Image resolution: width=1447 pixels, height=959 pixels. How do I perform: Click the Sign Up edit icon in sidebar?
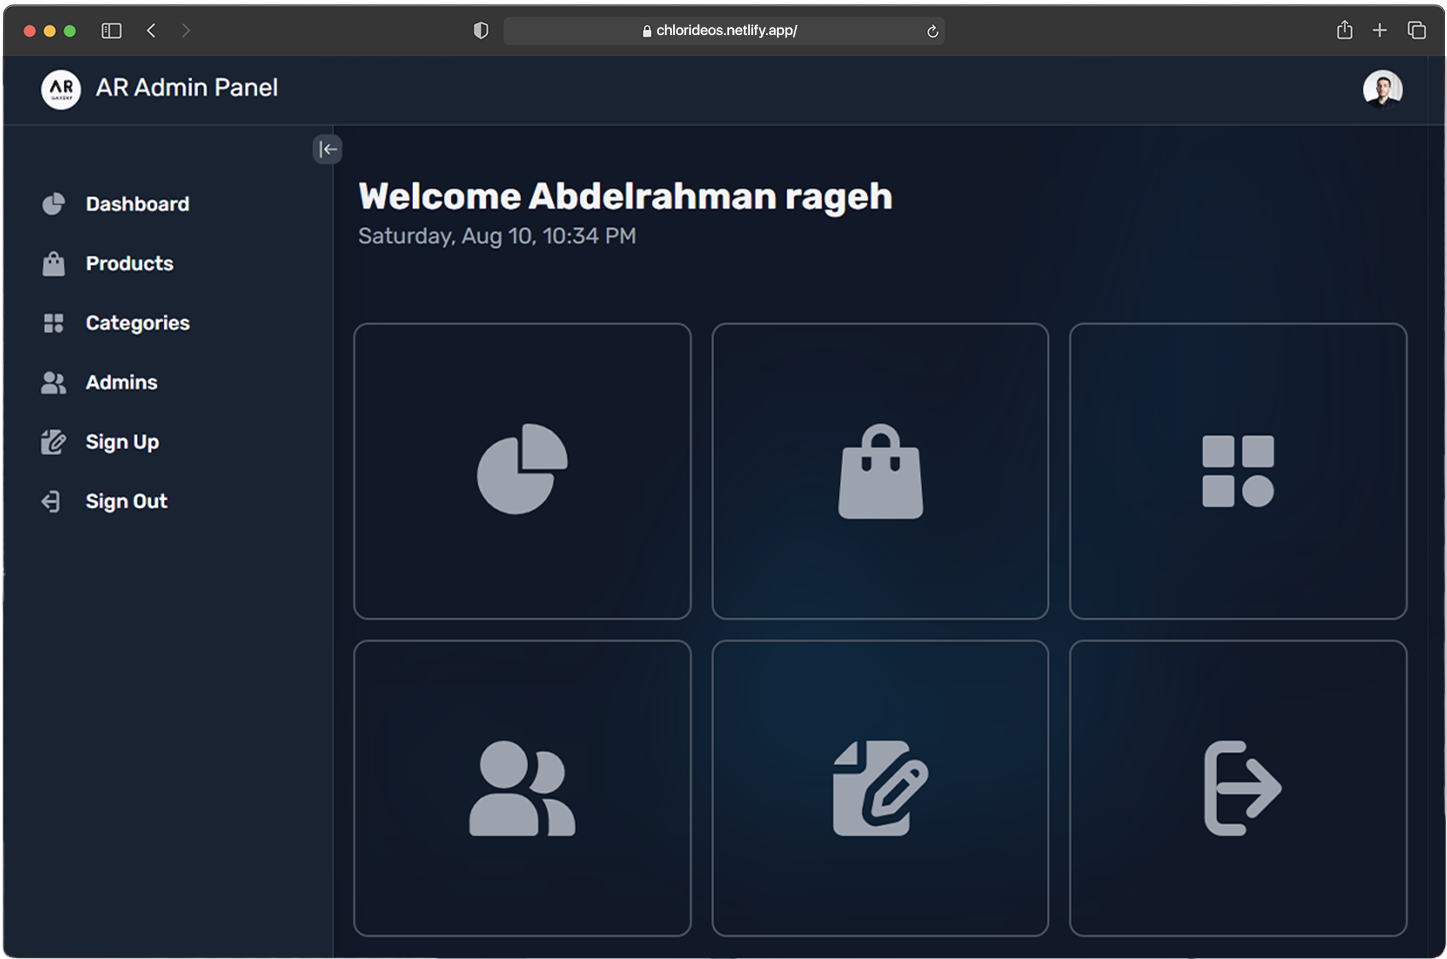(53, 442)
